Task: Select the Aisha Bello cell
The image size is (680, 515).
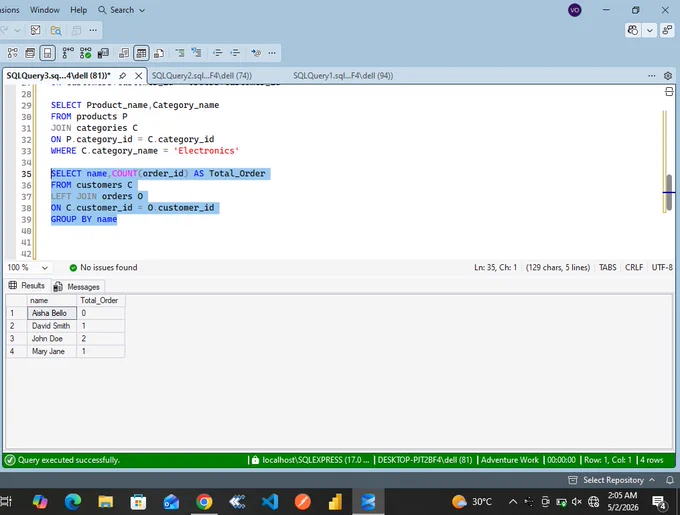Action: pyautogui.click(x=52, y=313)
